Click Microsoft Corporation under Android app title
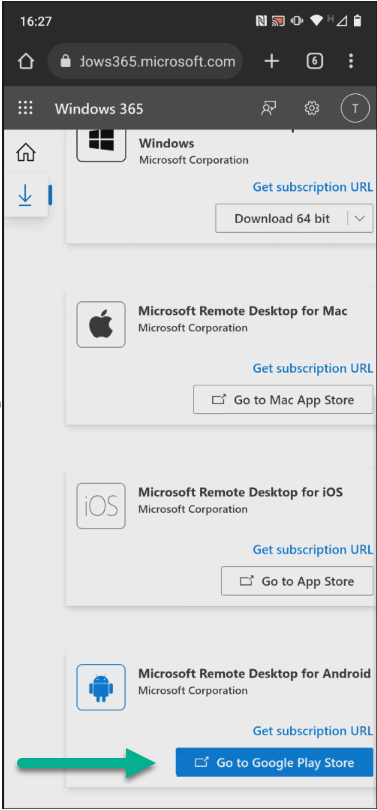Image resolution: width=377 pixels, height=810 pixels. (193, 690)
